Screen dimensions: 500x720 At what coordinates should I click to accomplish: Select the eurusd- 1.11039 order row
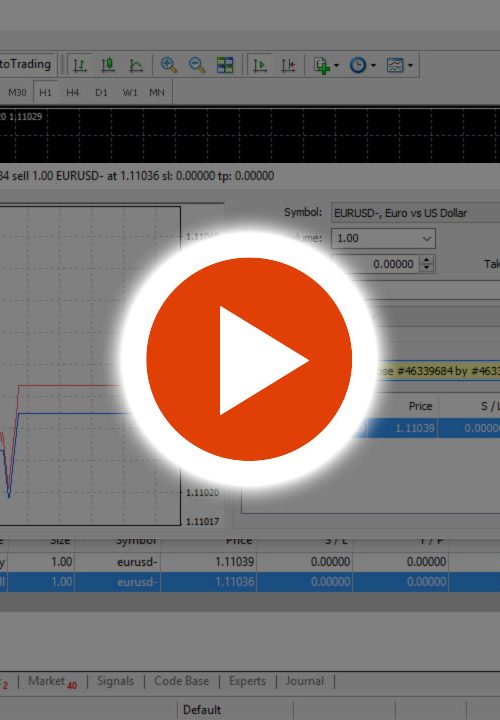(250, 562)
